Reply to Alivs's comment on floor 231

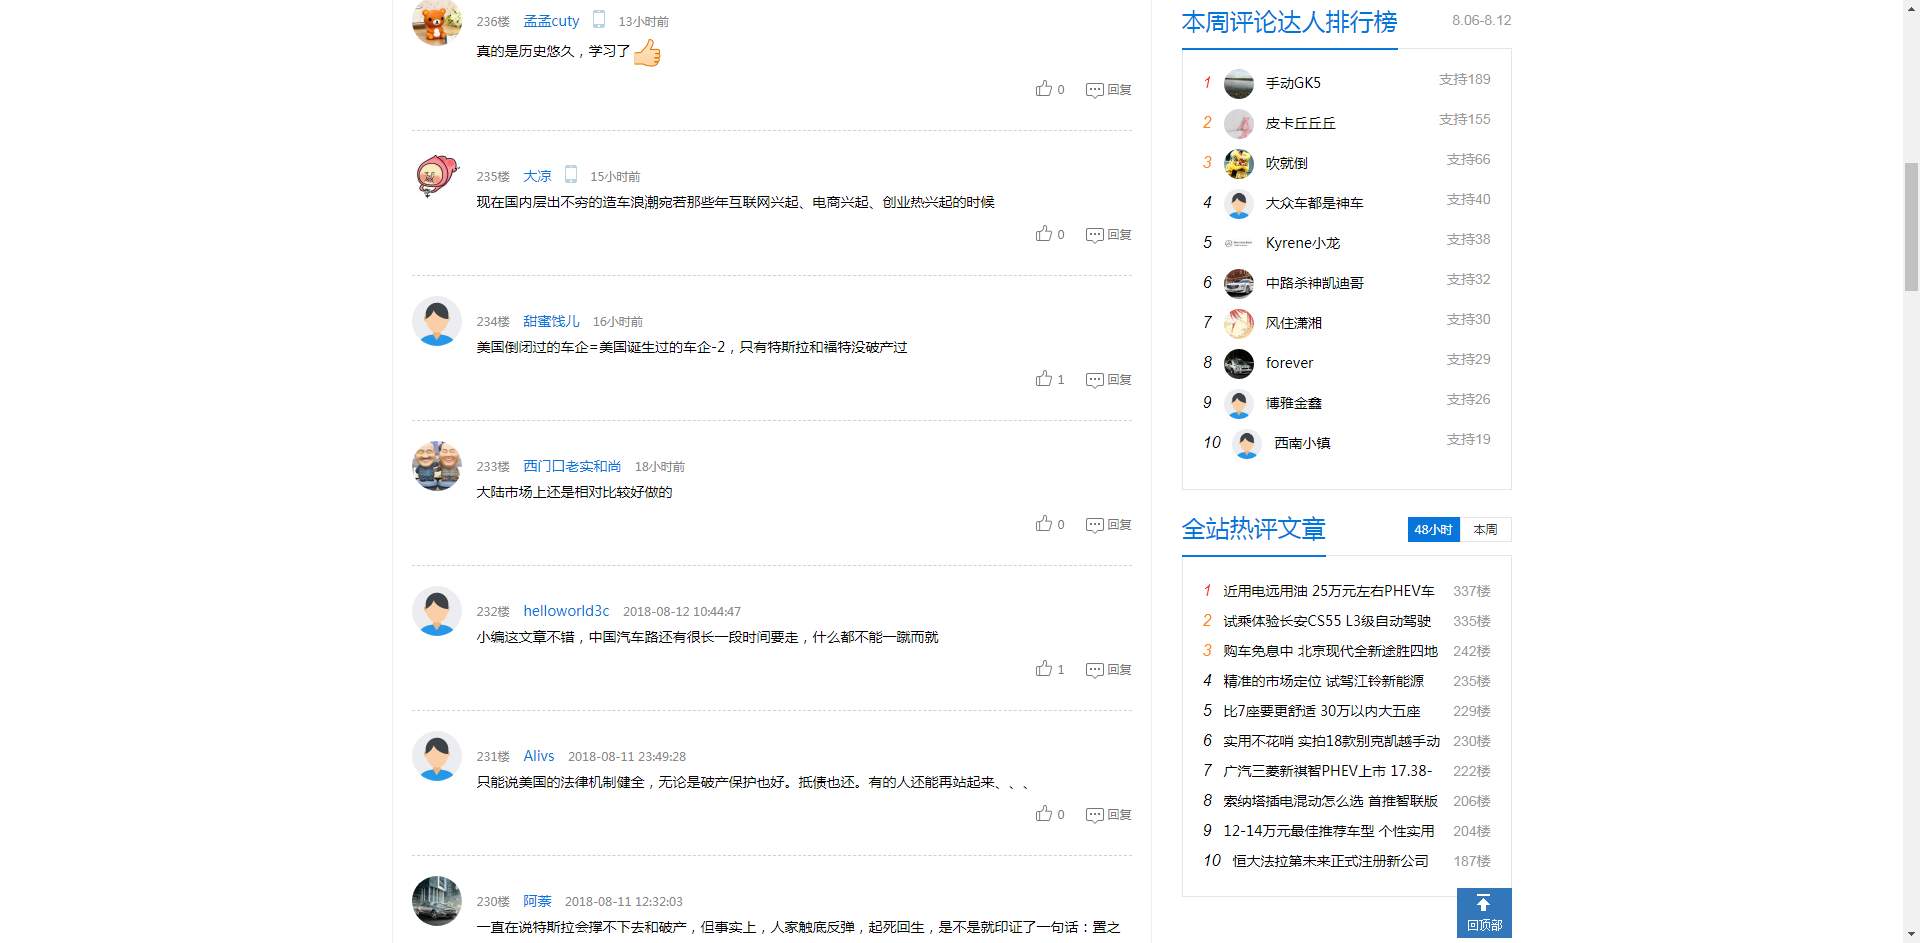tap(1108, 815)
